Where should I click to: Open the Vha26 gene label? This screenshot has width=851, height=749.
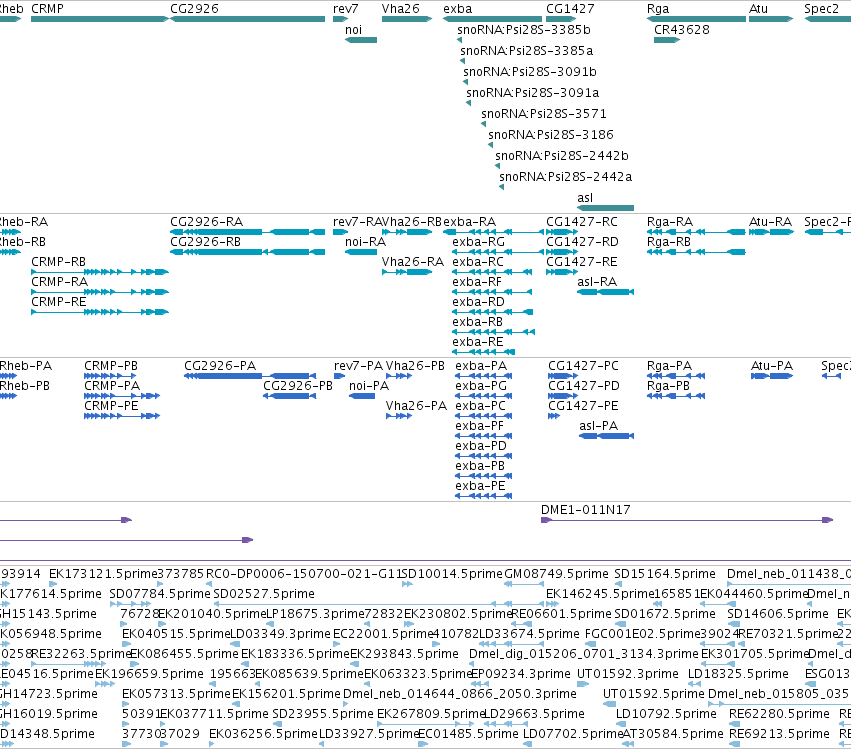401,9
